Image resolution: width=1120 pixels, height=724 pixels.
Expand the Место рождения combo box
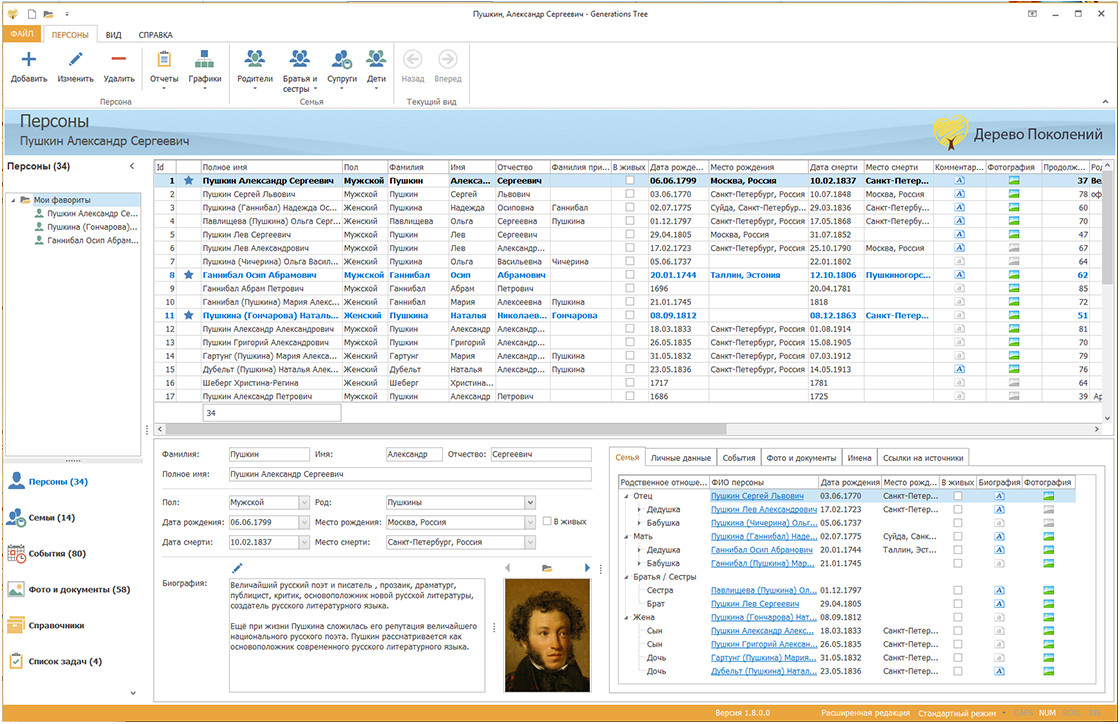click(x=530, y=522)
